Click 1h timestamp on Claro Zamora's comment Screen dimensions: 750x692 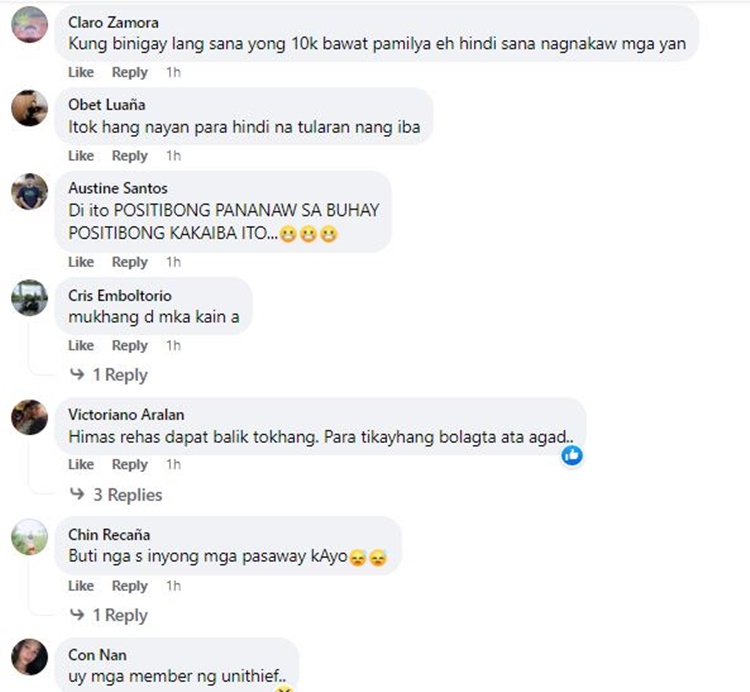point(173,72)
